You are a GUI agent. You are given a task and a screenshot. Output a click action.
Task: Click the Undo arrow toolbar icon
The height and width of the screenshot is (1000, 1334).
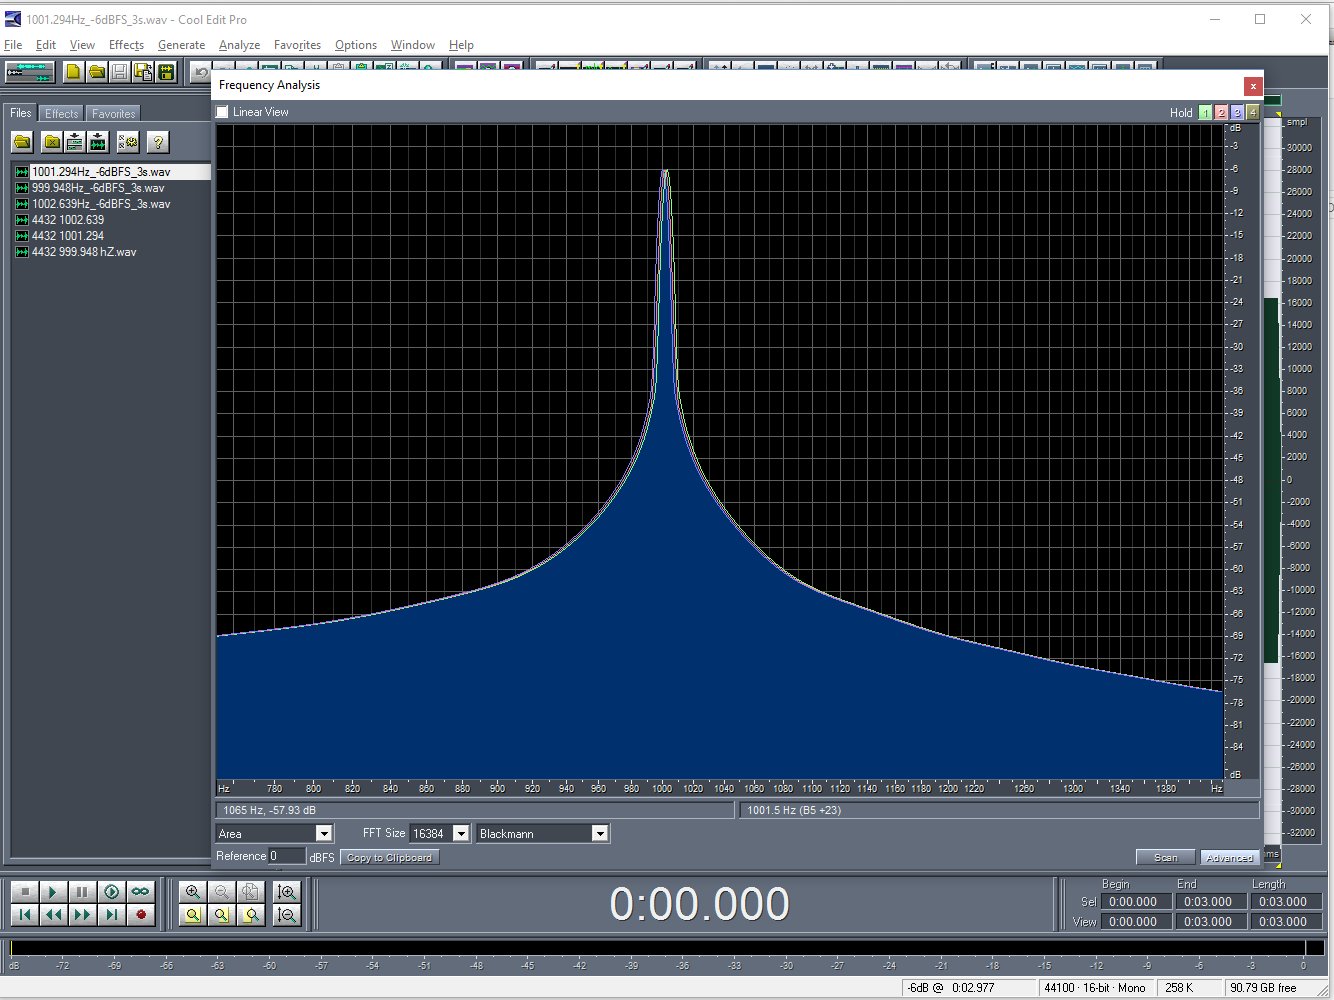(201, 72)
